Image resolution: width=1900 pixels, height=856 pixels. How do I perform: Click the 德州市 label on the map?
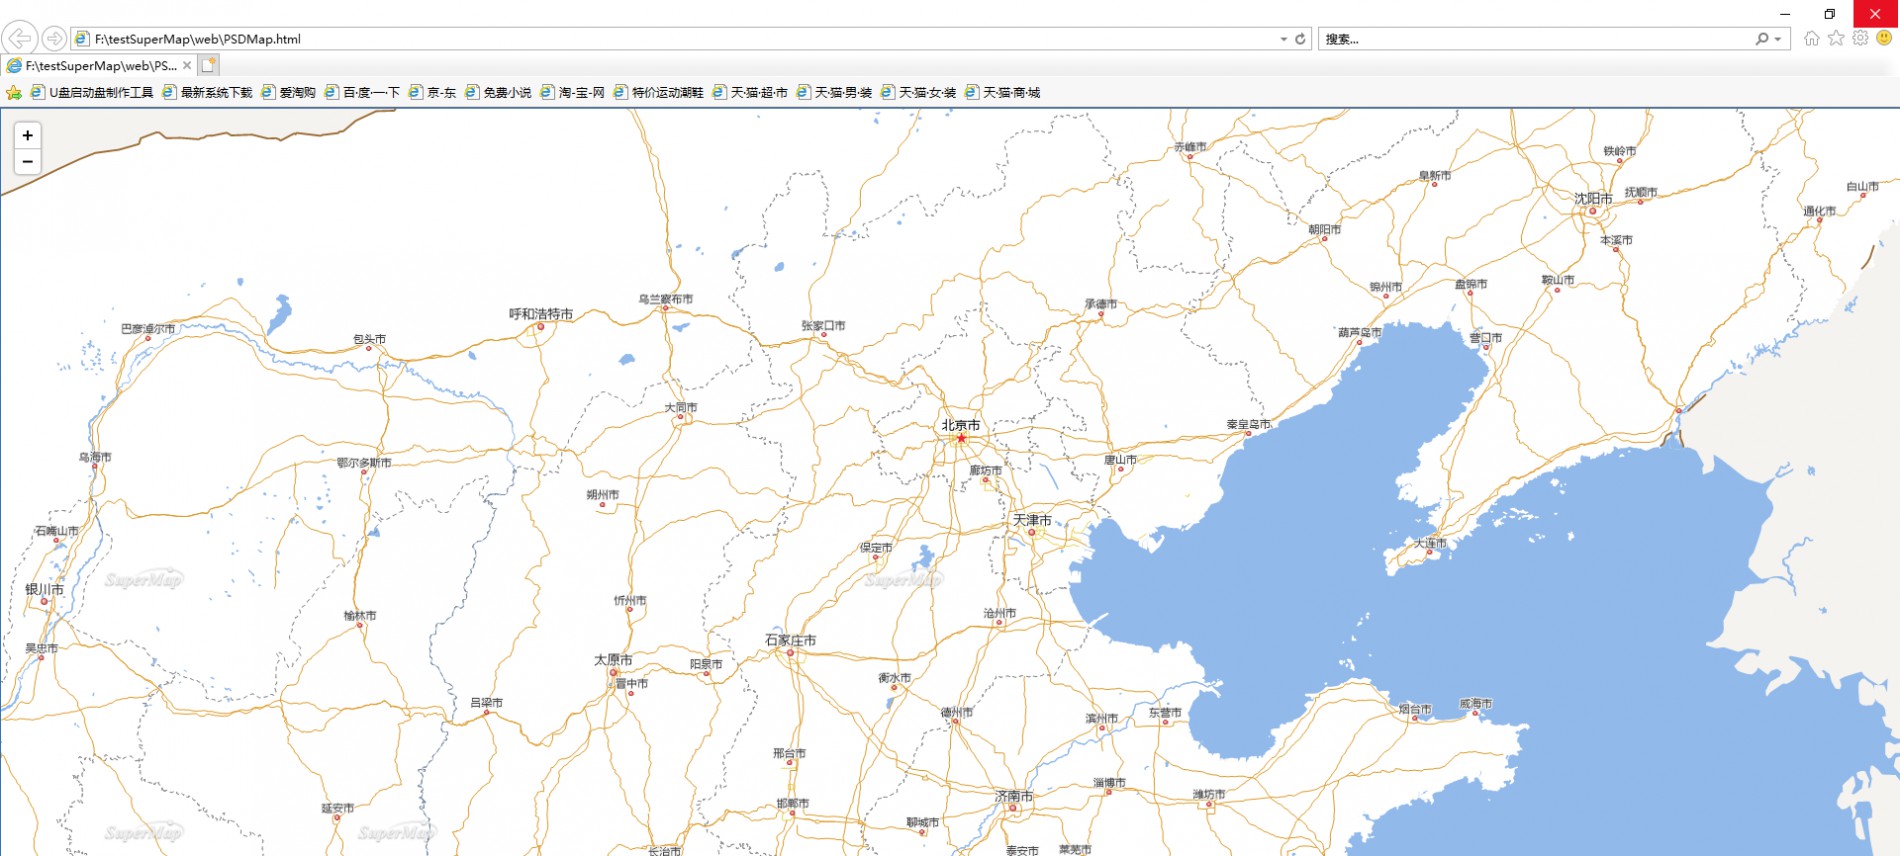point(956,713)
